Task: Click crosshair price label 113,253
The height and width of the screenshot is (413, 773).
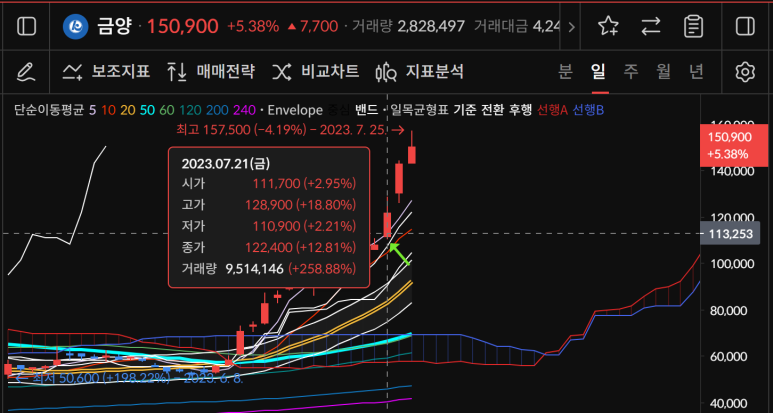Action: pyautogui.click(x=731, y=234)
